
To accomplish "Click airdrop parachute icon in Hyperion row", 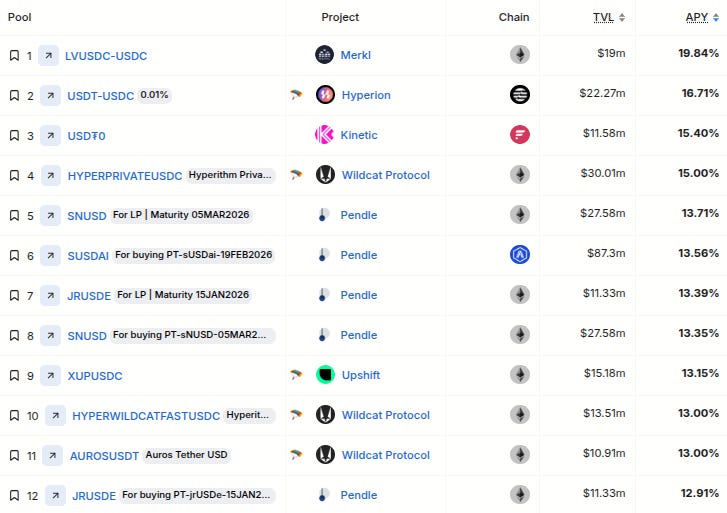I will tap(296, 95).
